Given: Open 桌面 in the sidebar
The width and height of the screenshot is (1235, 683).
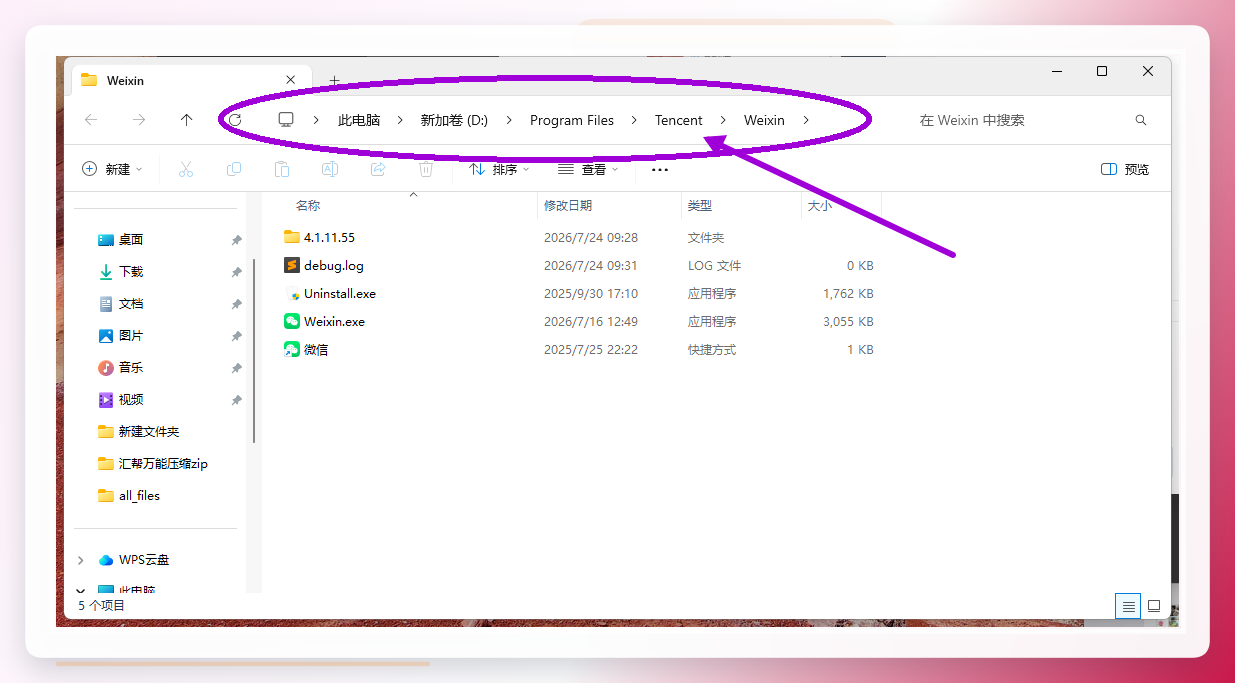Looking at the screenshot, I should point(131,240).
